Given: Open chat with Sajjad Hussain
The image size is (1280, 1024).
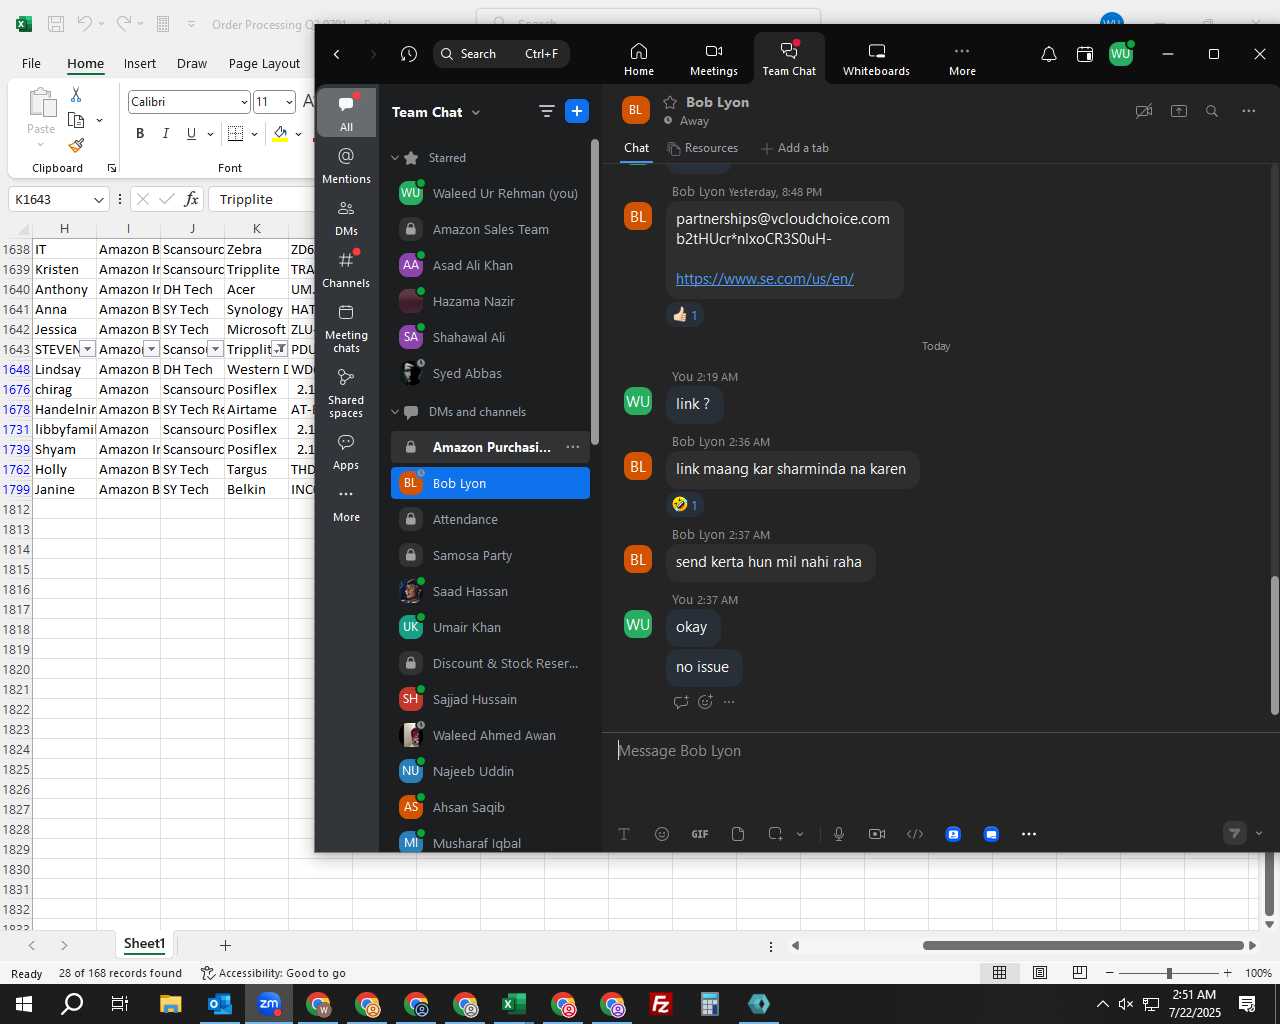Looking at the screenshot, I should (490, 700).
